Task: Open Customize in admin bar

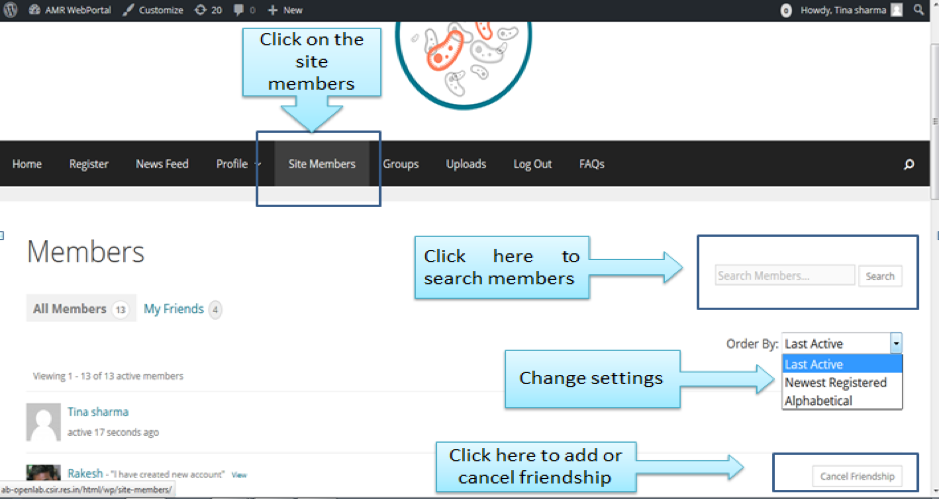Action: [x=153, y=10]
